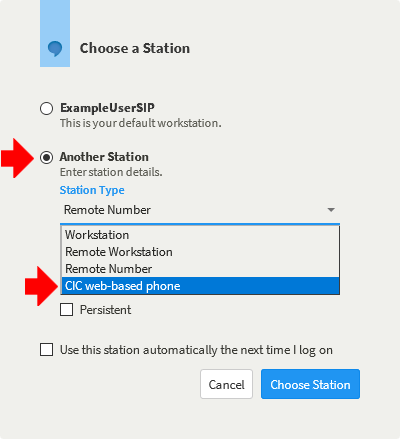The width and height of the screenshot is (400, 439).
Task: Enable the Persistent checkbox
Action: click(x=67, y=309)
